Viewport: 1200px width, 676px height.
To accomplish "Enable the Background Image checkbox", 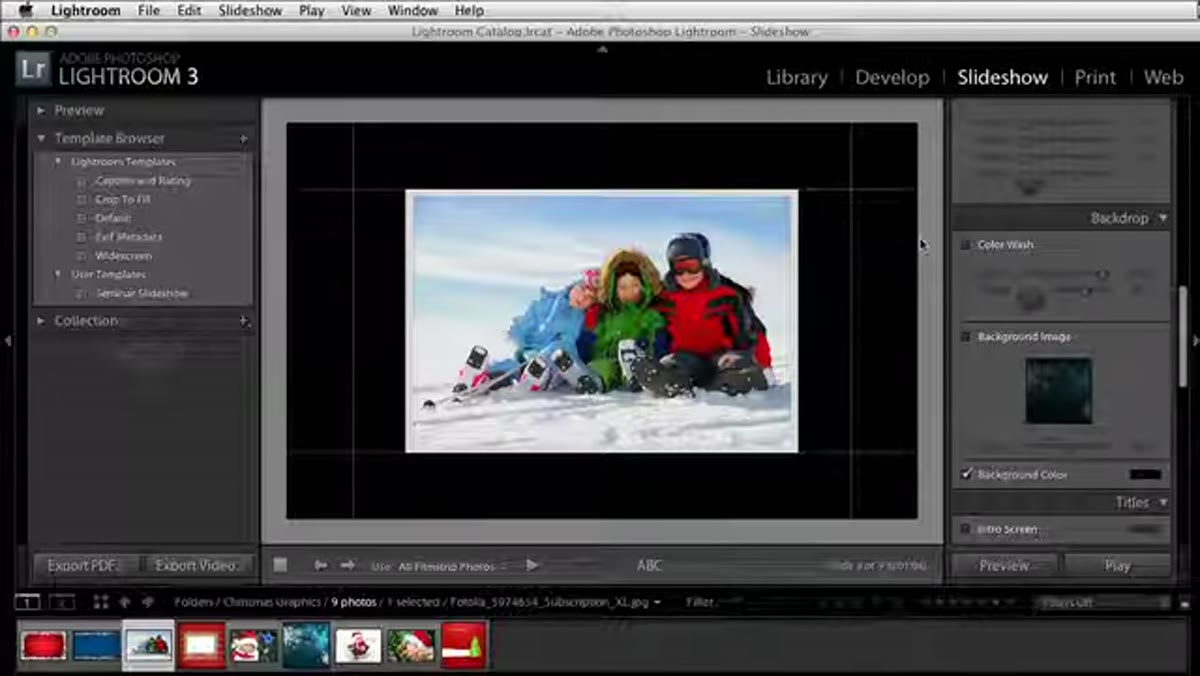I will [966, 337].
